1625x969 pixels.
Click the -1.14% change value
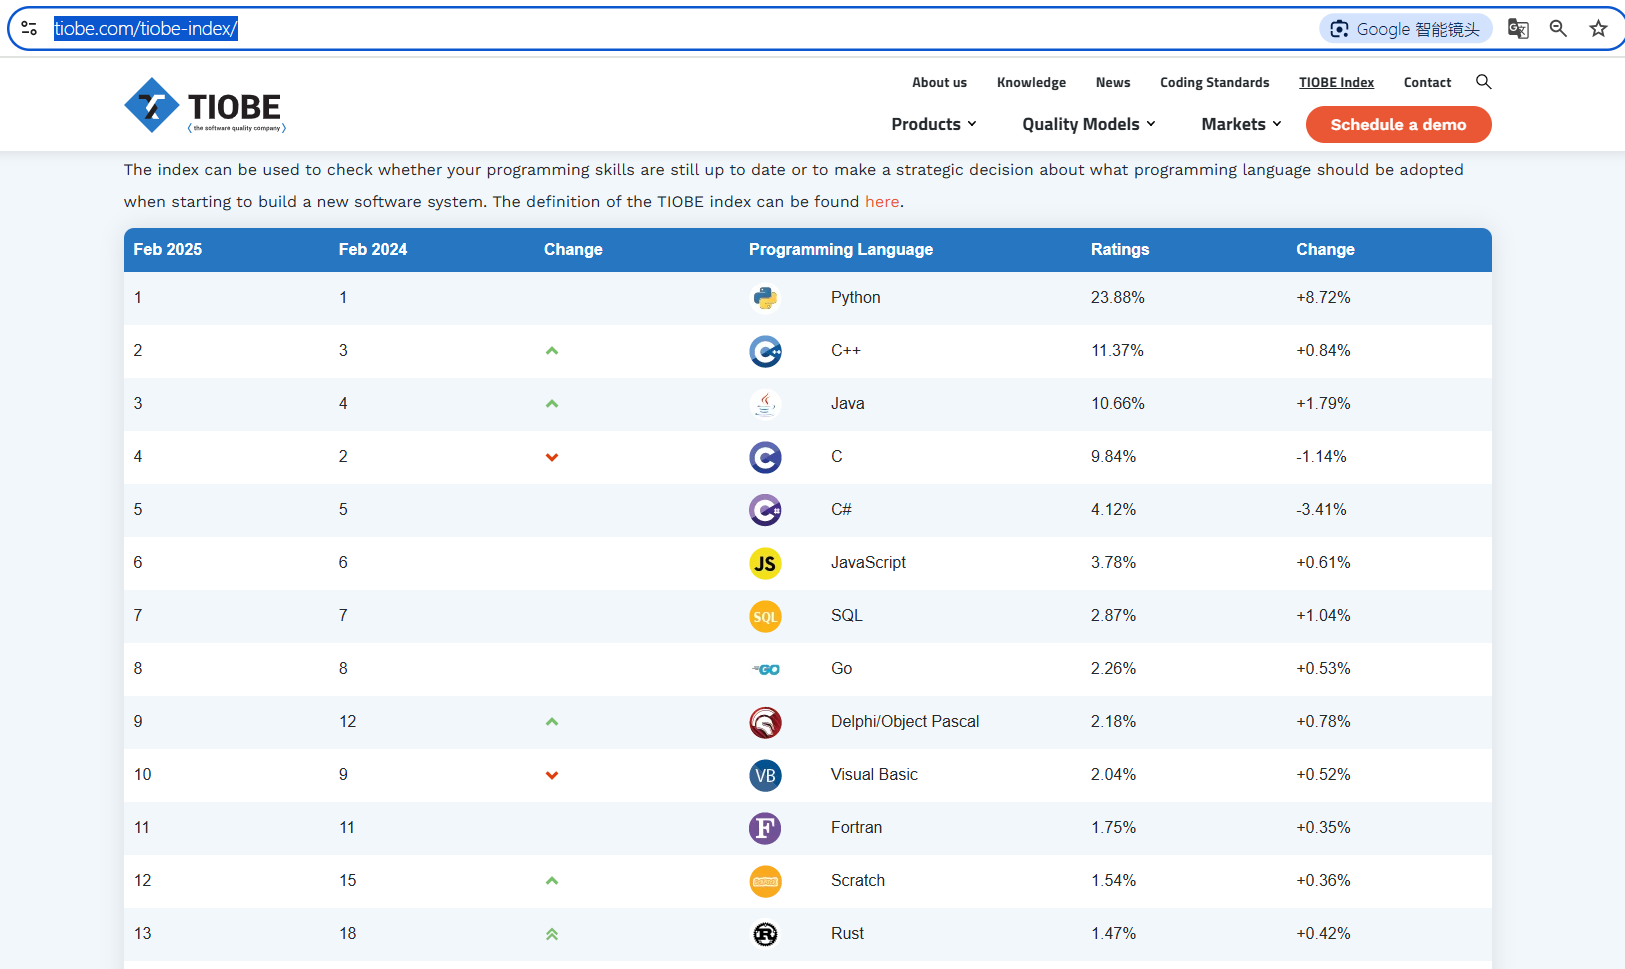coord(1321,457)
